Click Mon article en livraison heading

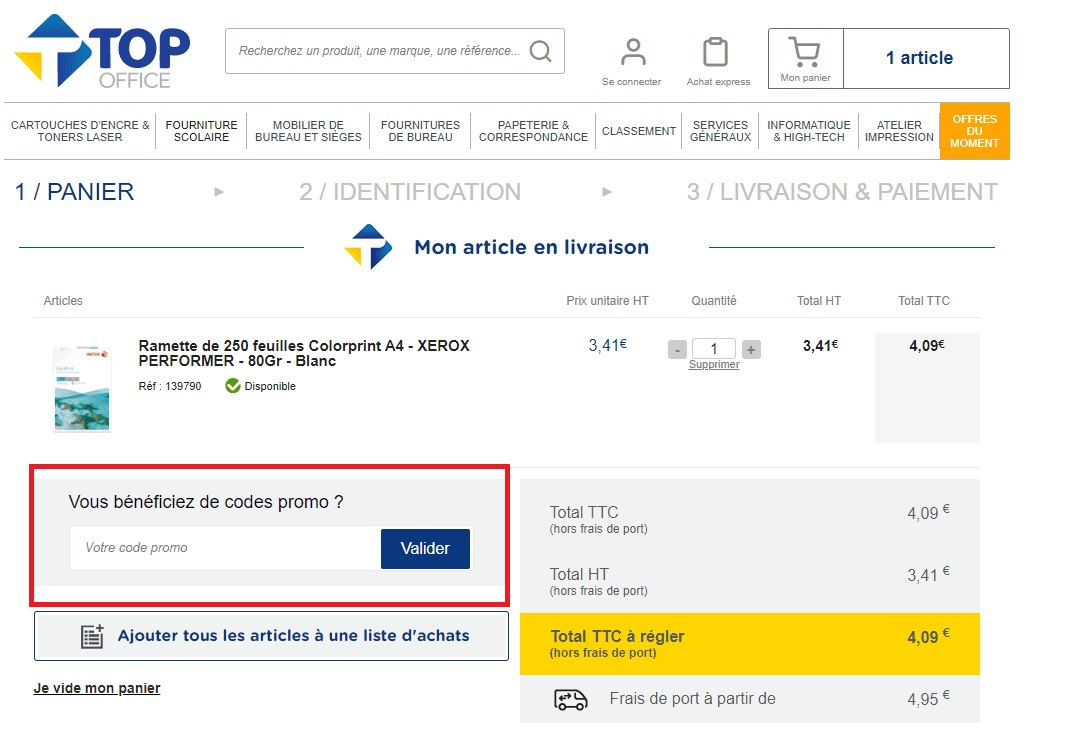click(531, 247)
